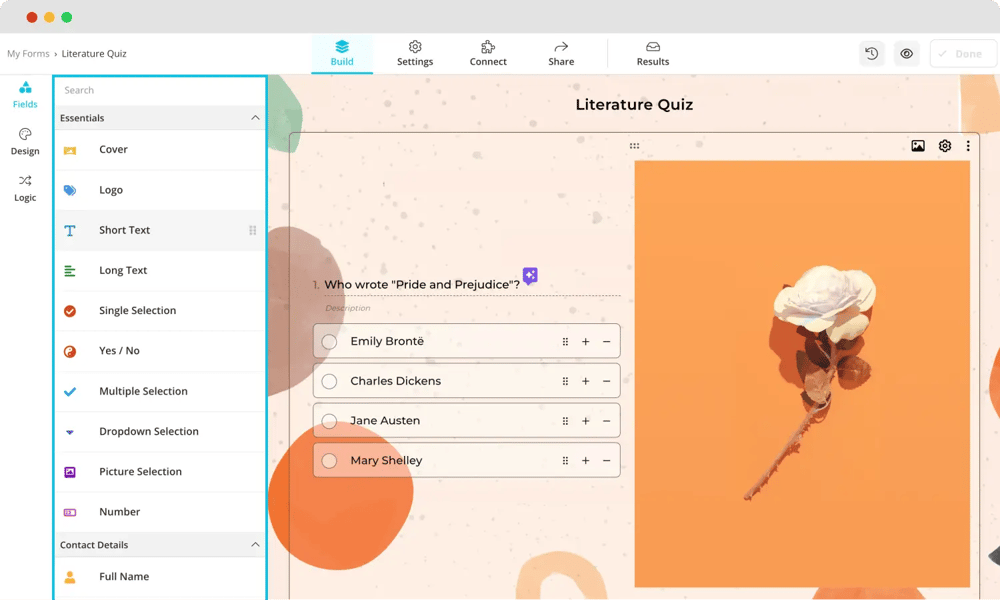Collapse the Essentials section
Viewport: 1000px width, 600px height.
tap(255, 118)
